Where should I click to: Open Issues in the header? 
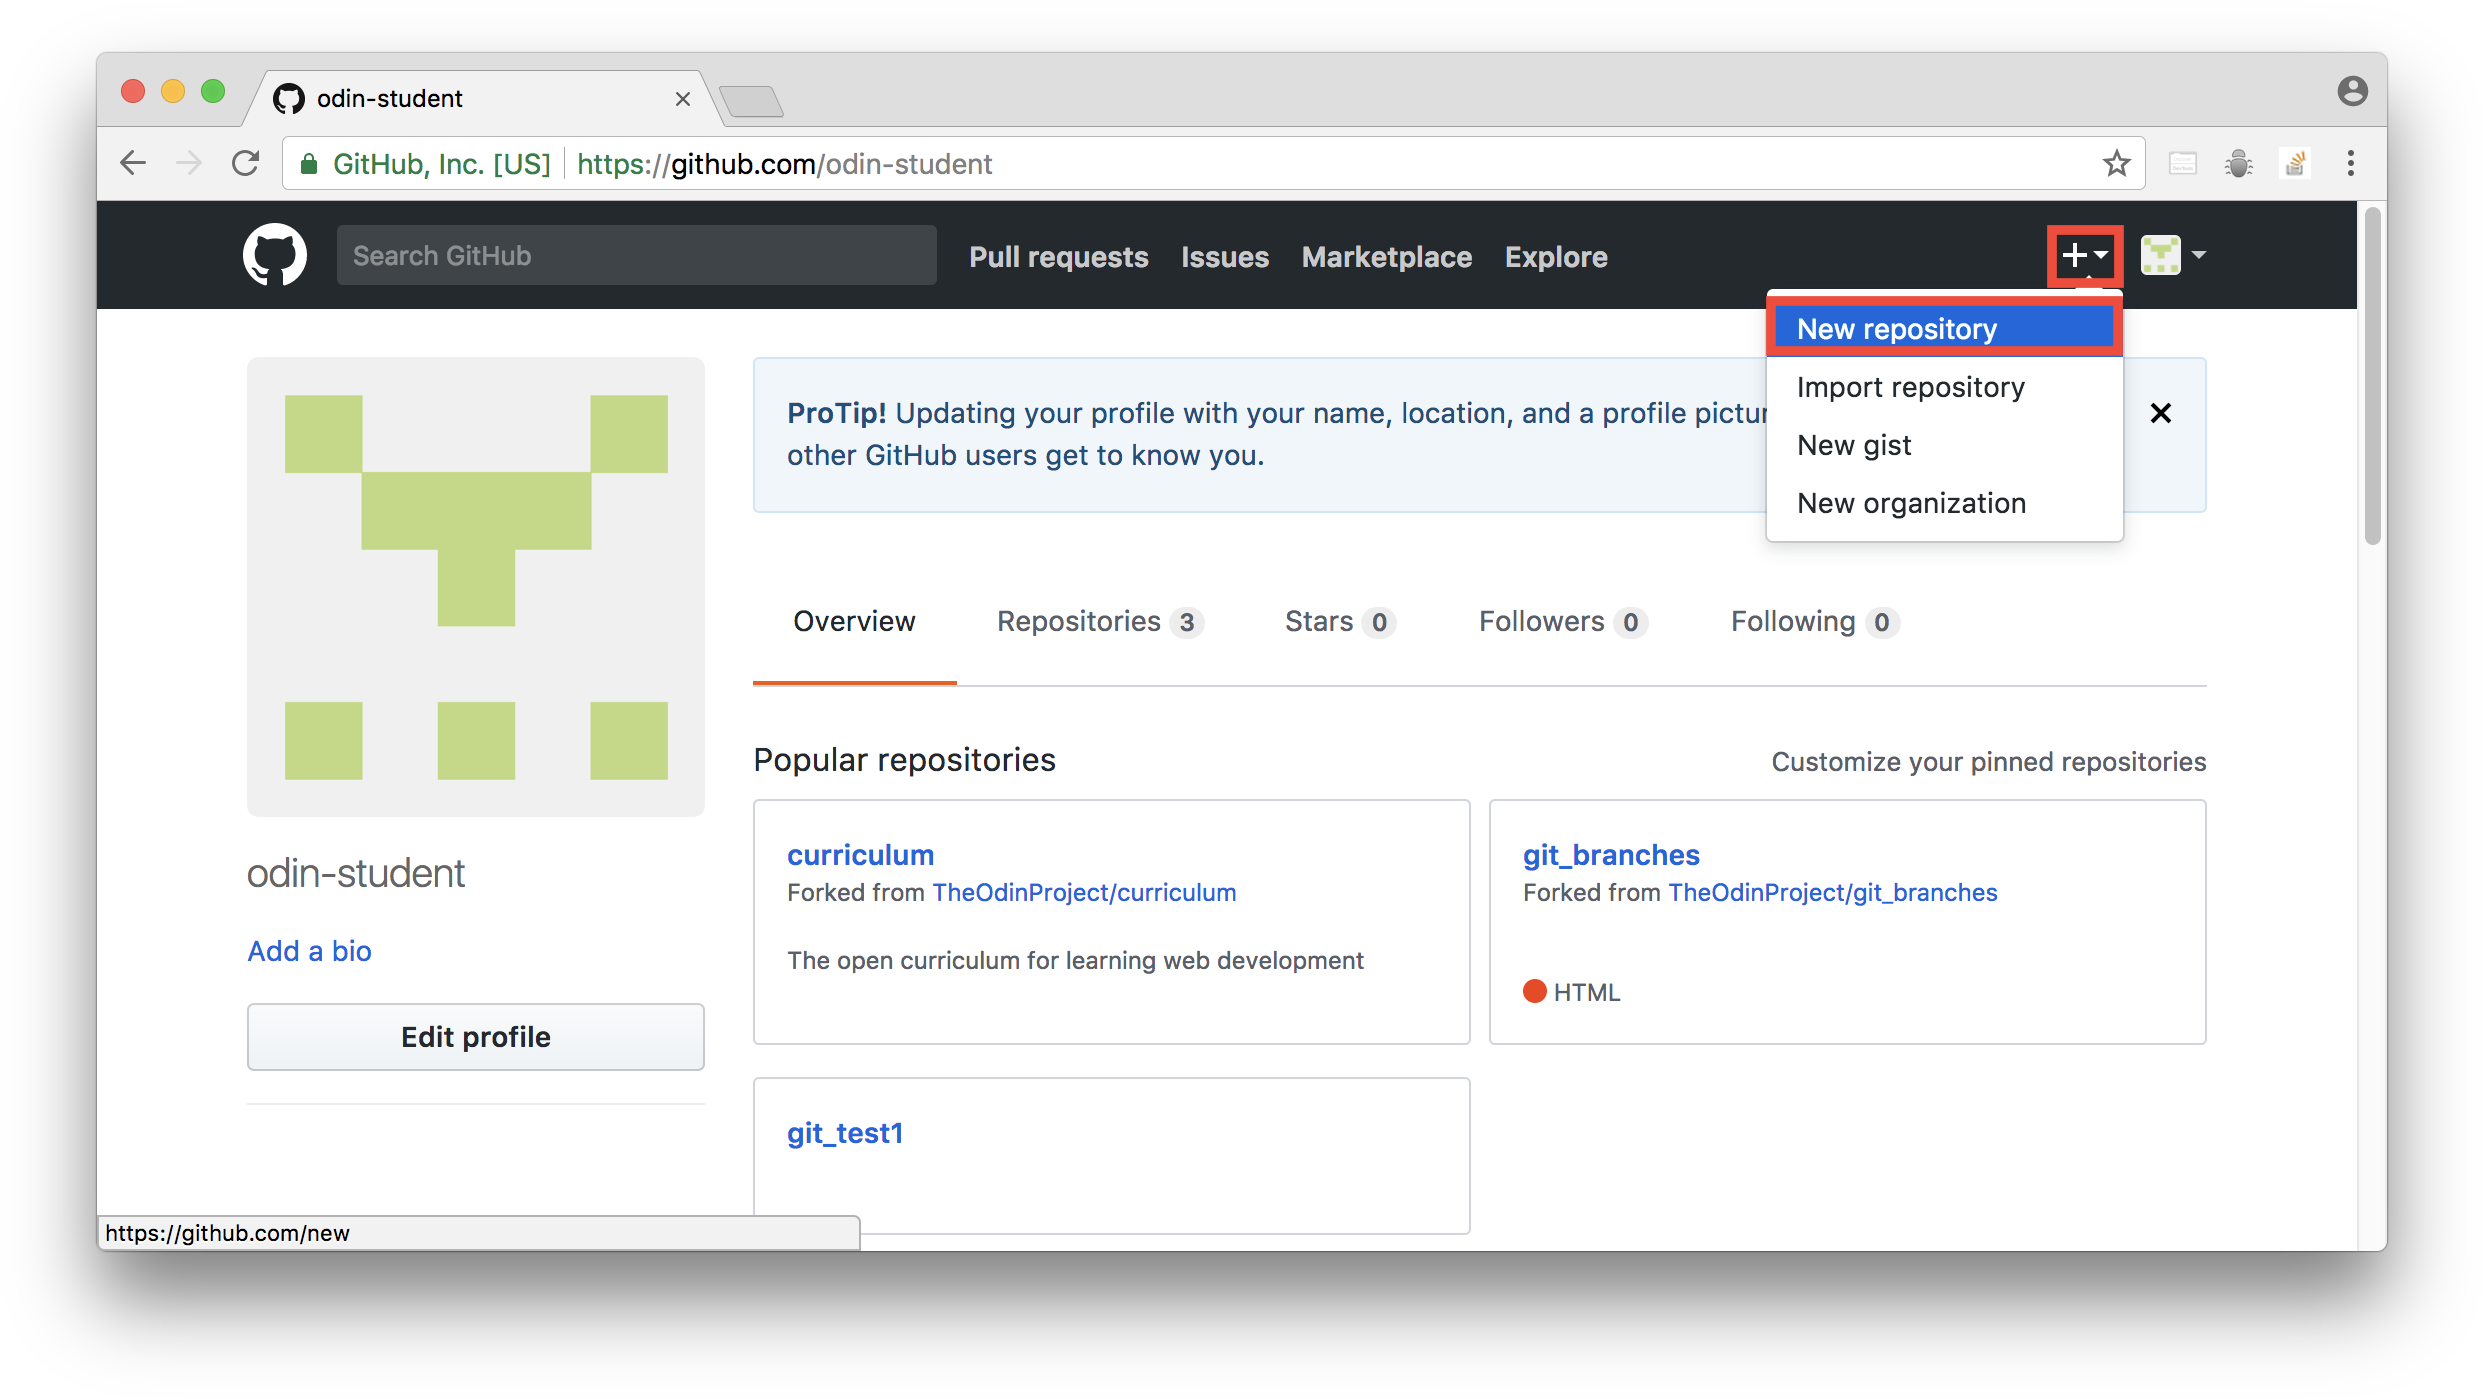pos(1224,257)
